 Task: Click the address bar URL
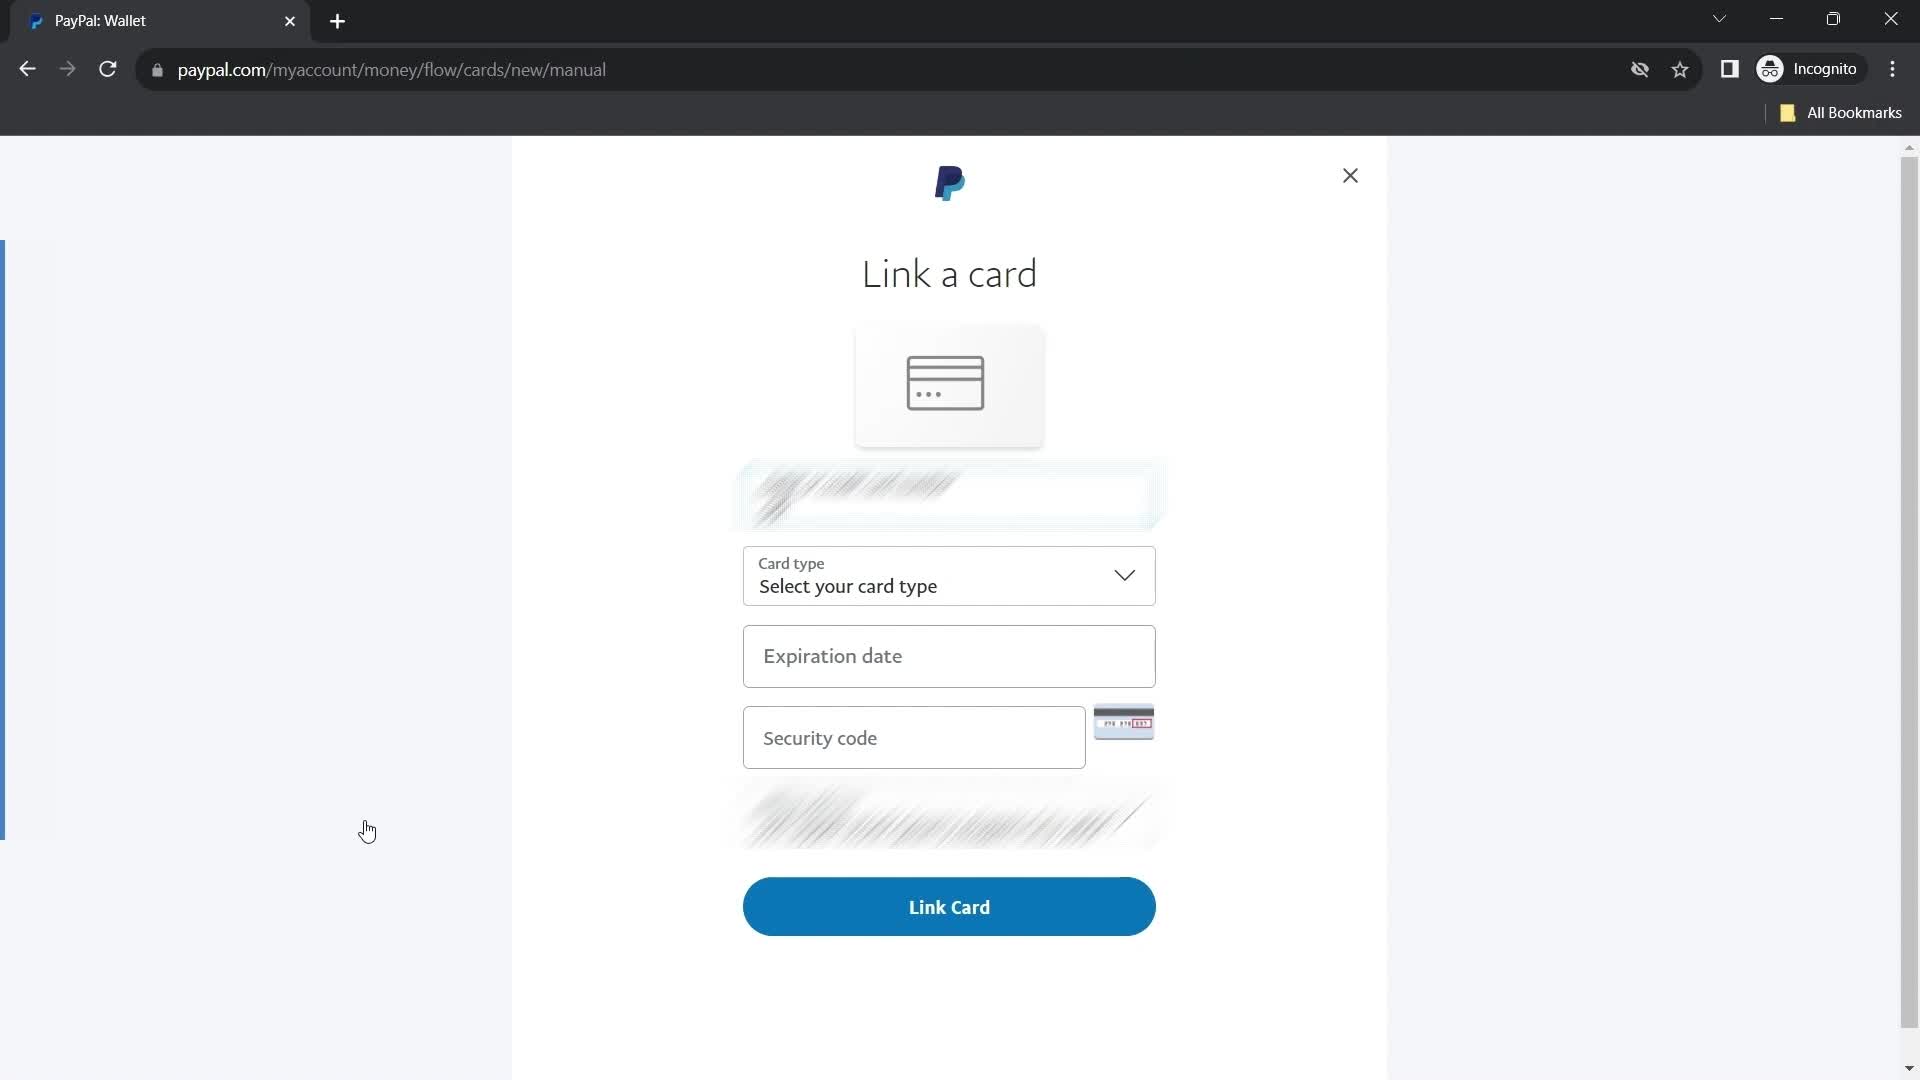(x=392, y=69)
